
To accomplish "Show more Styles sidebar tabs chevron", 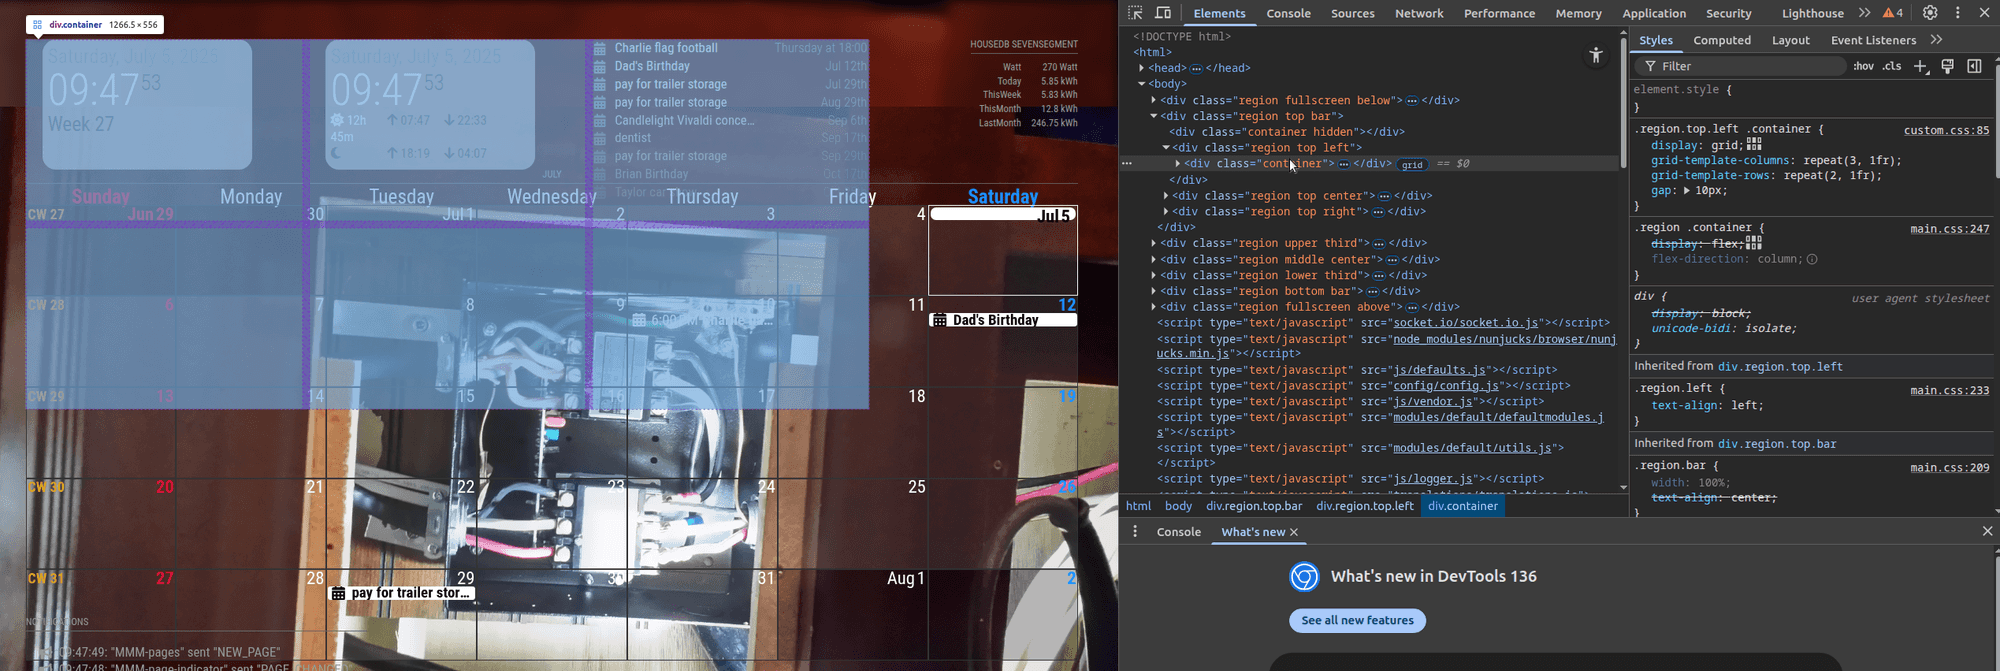I will click(1936, 40).
